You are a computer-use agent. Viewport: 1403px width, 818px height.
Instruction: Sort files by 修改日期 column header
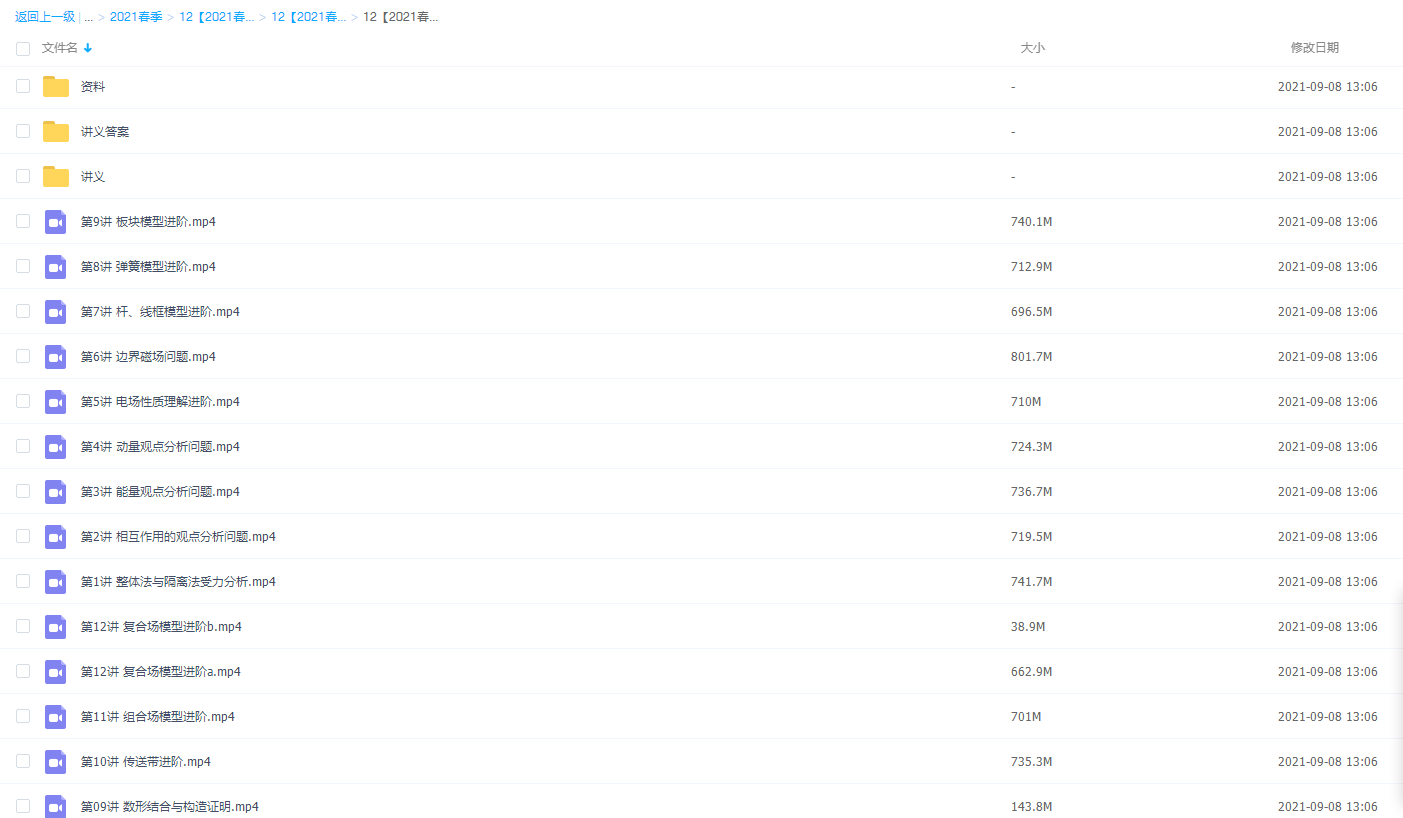(x=1314, y=48)
